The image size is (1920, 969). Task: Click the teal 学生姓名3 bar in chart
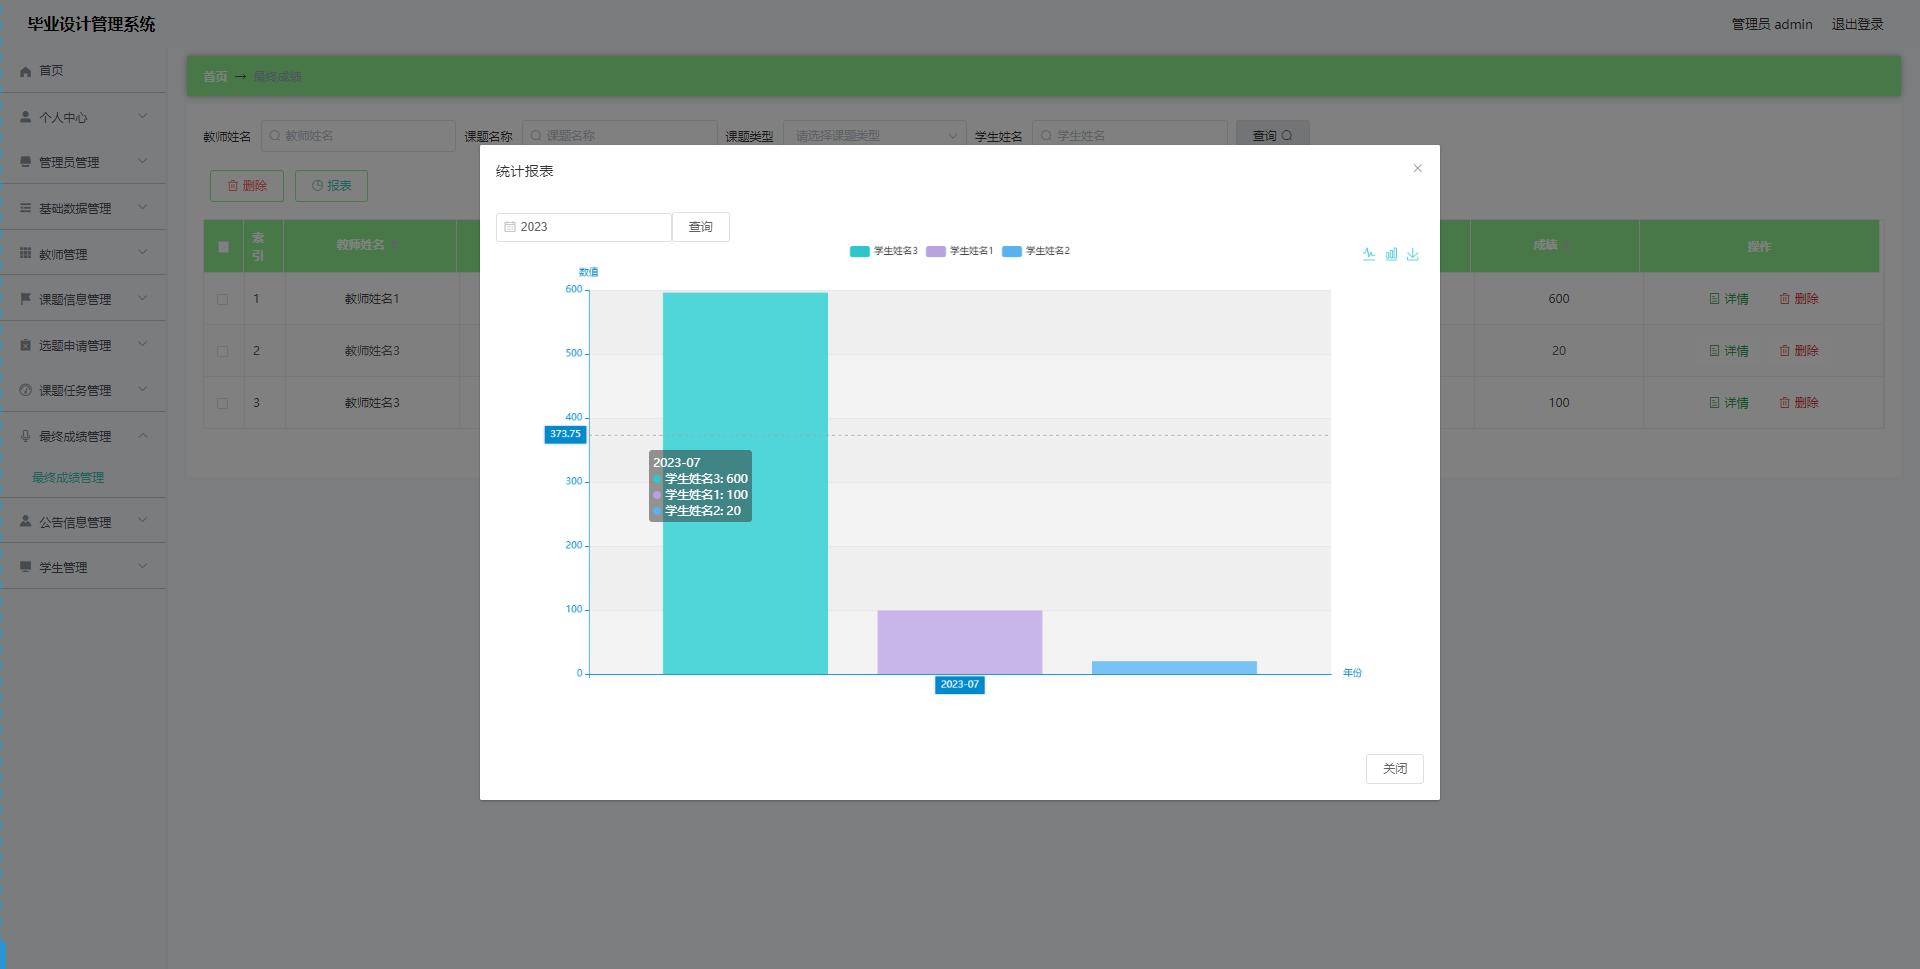coord(745,483)
